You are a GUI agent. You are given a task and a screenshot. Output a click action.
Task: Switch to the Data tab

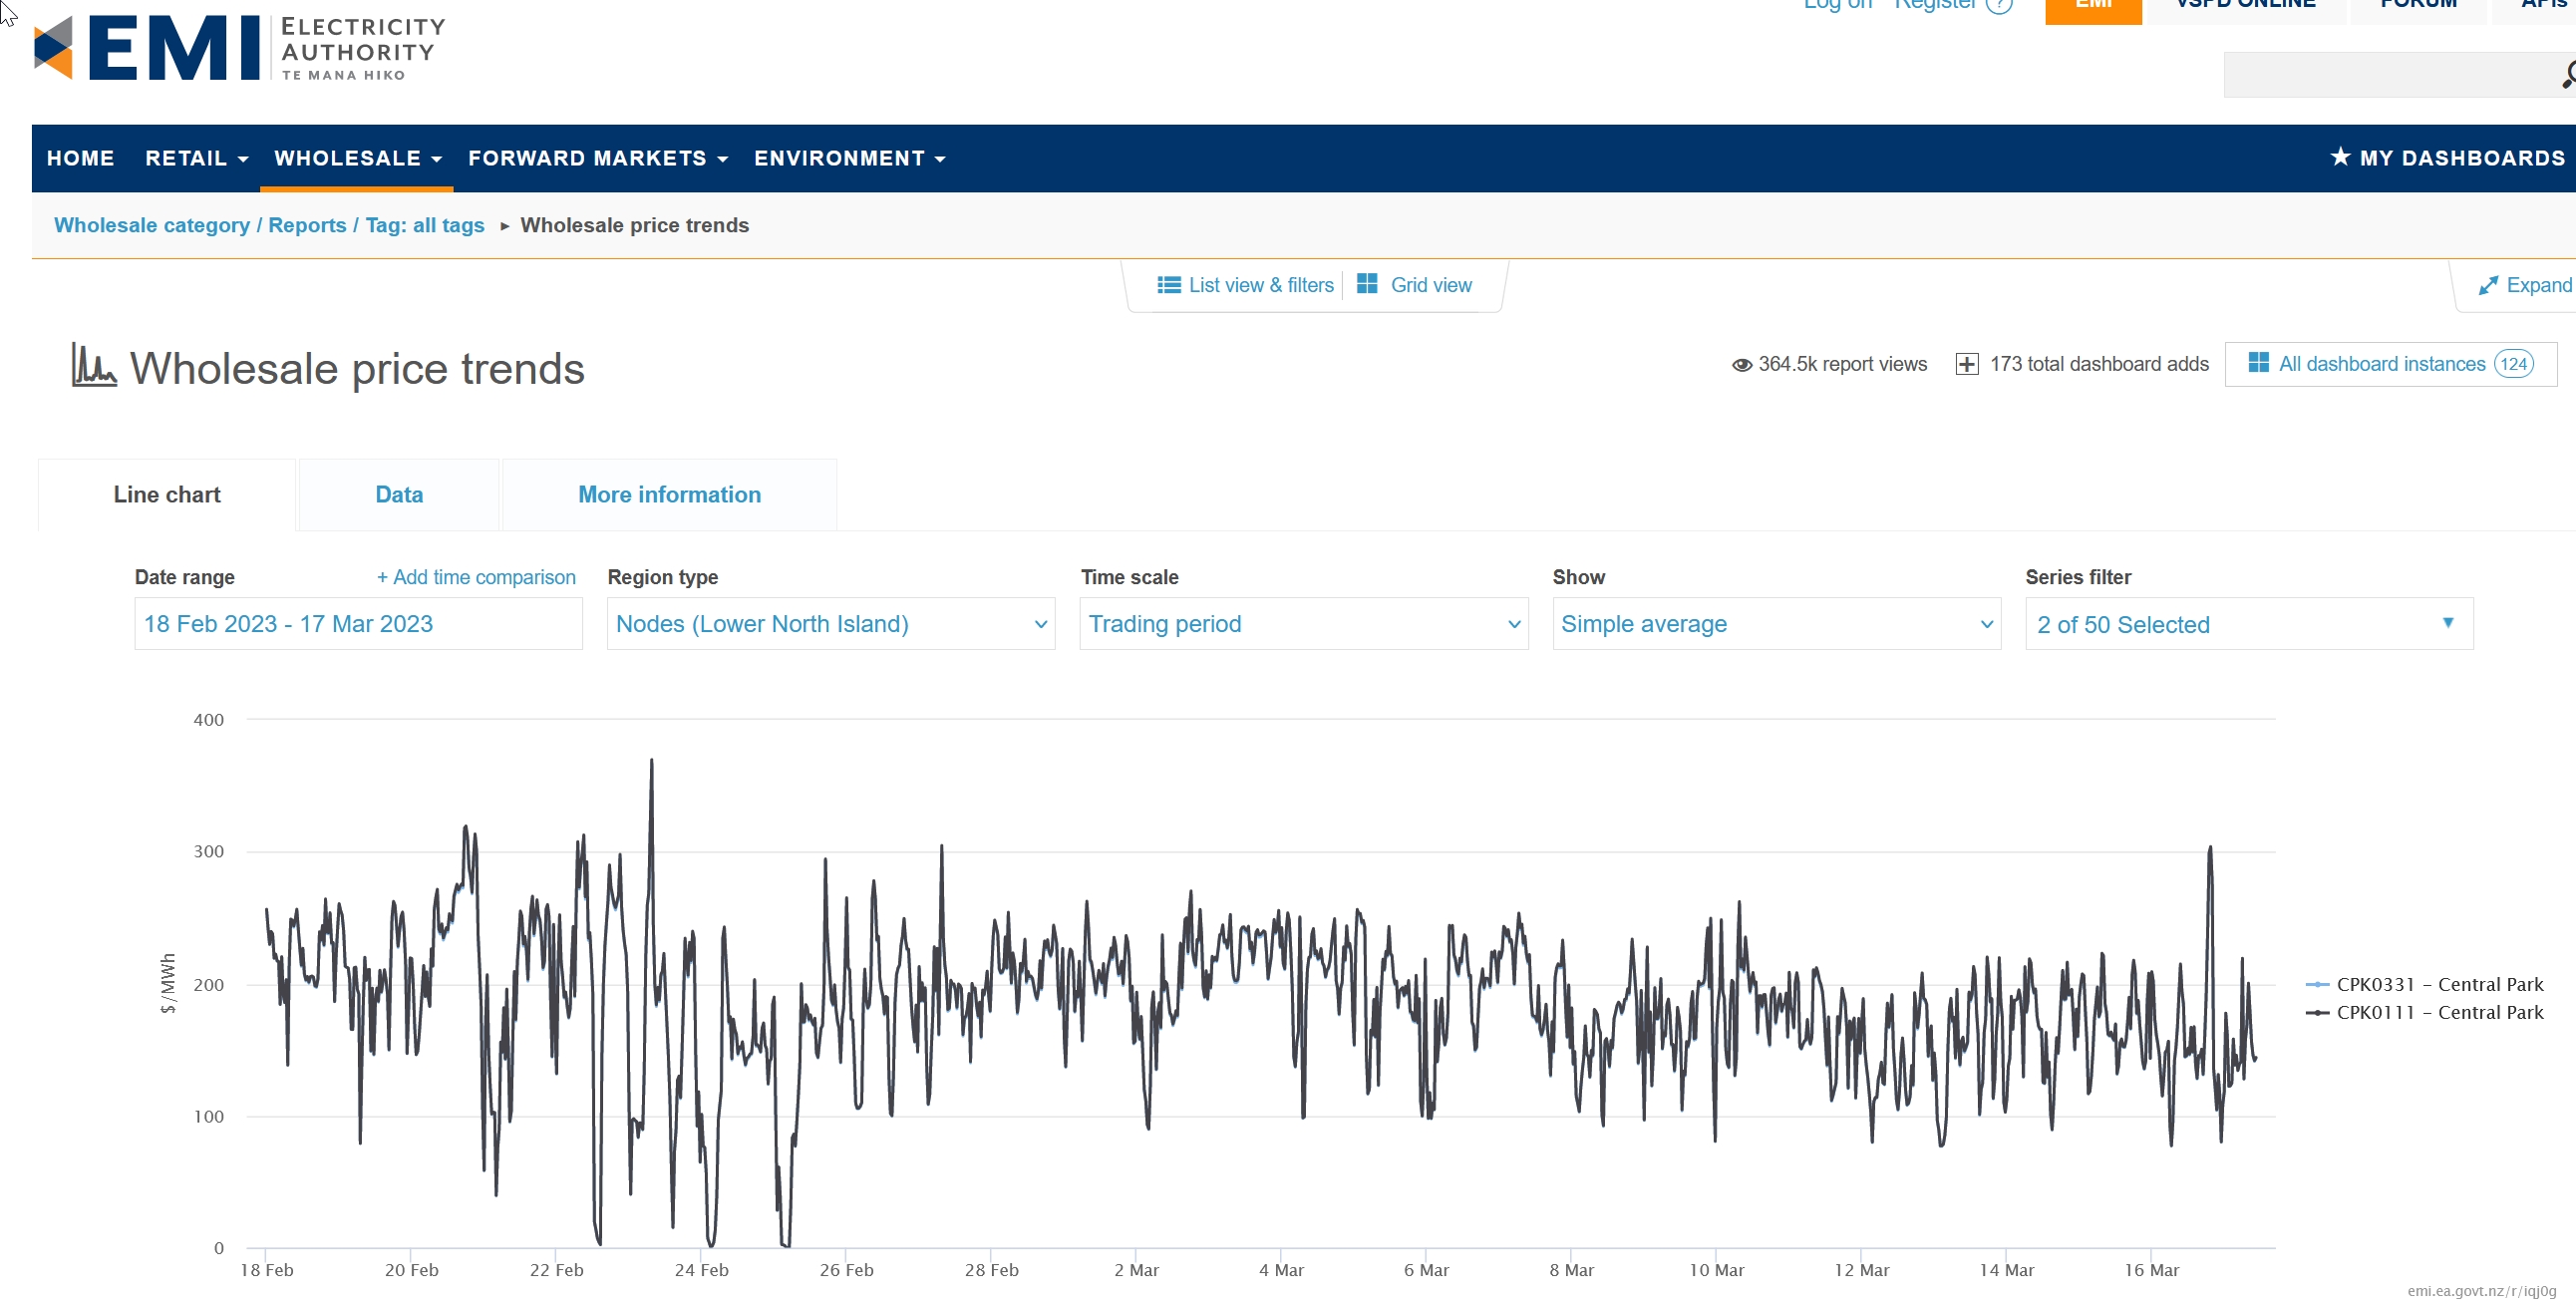pos(398,495)
